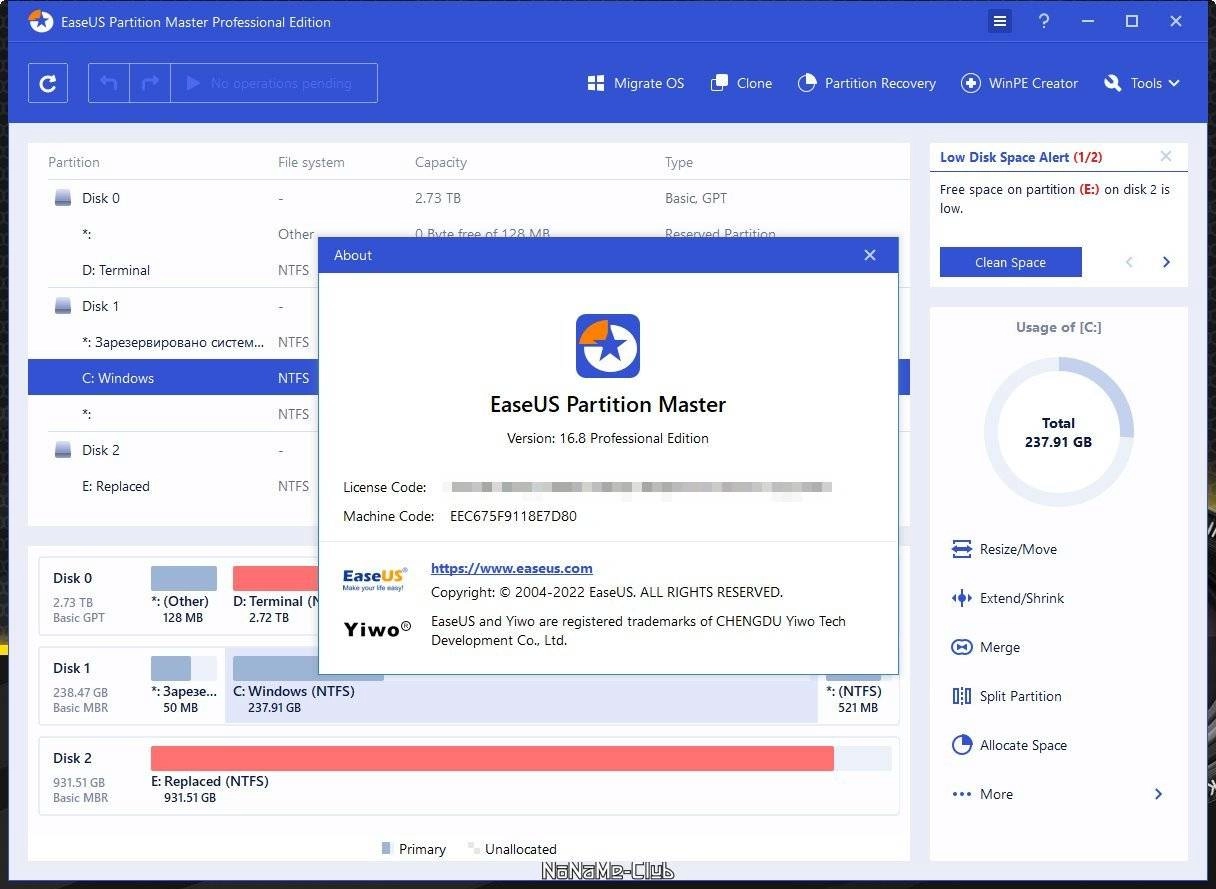Click the EaseUS app icon in title bar
The height and width of the screenshot is (889, 1216).
click(x=41, y=21)
